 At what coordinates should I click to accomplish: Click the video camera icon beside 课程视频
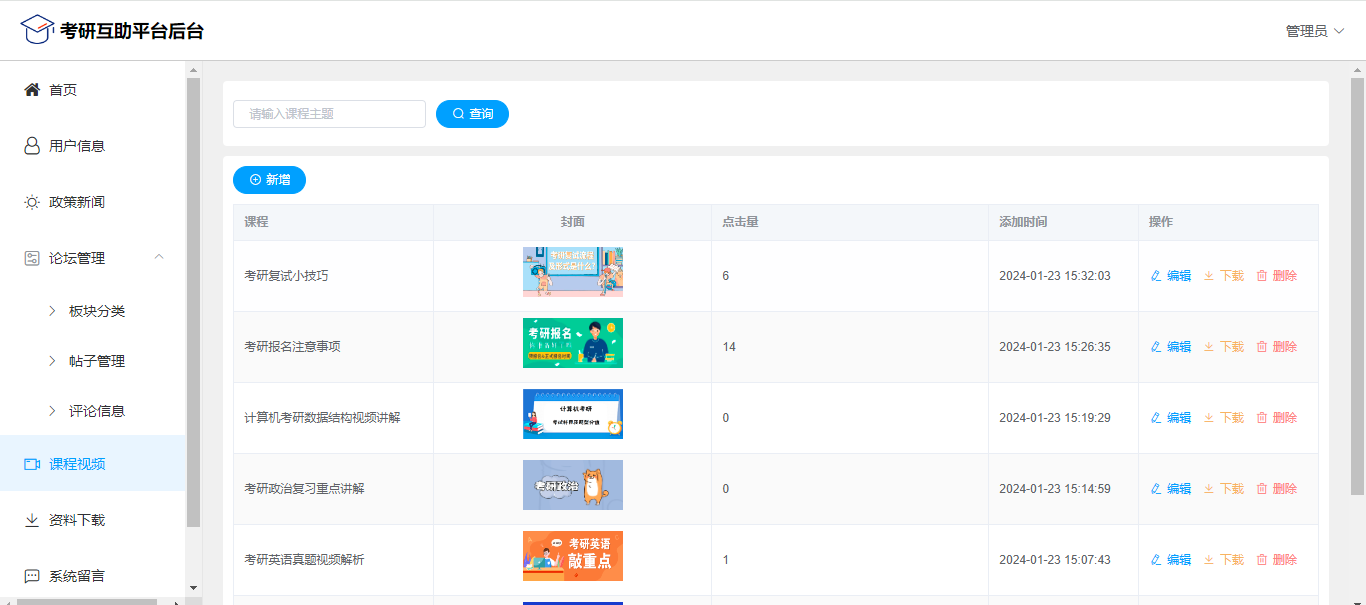[x=32, y=464]
